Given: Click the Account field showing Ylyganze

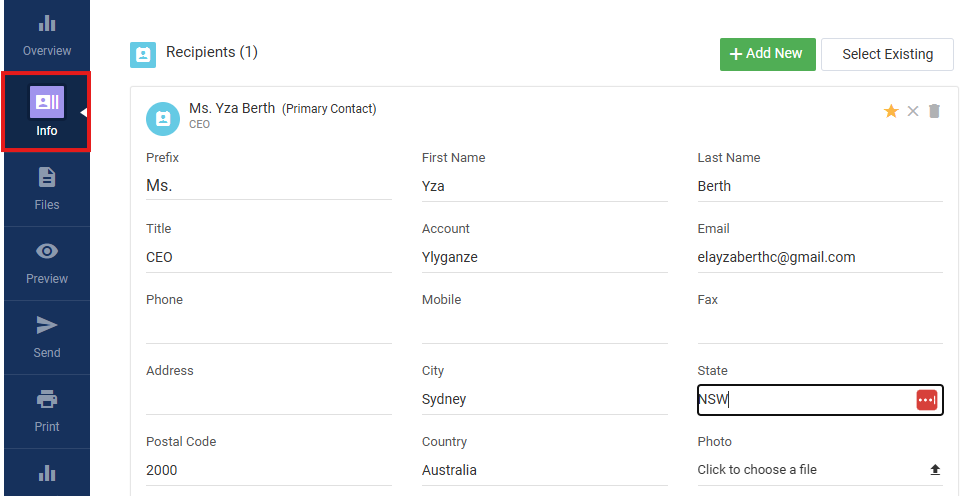Looking at the screenshot, I should pos(545,257).
